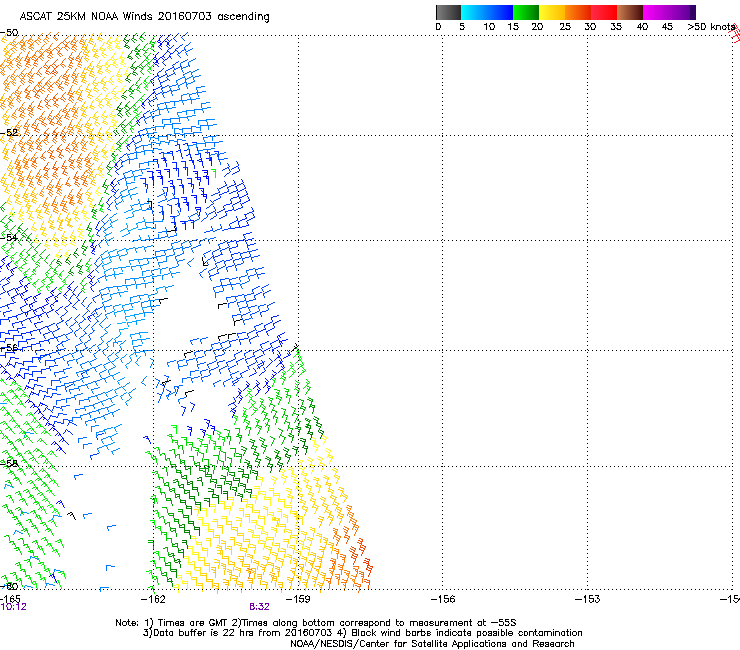Click the orange 25–30 knots color bar segment
The image size is (740, 650).
[578, 12]
